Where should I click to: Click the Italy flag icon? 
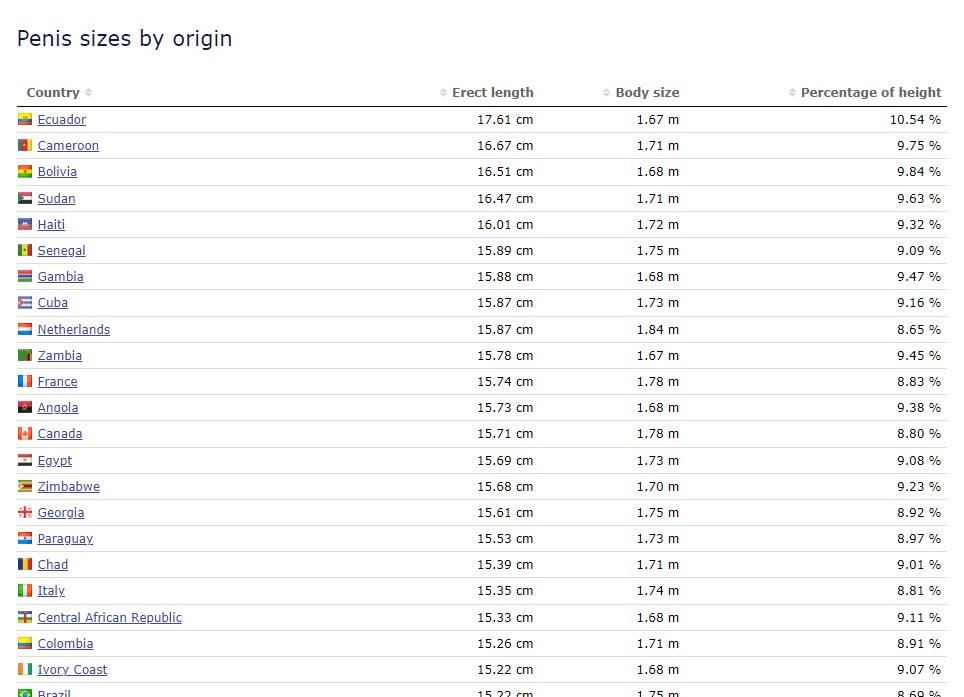(x=25, y=591)
